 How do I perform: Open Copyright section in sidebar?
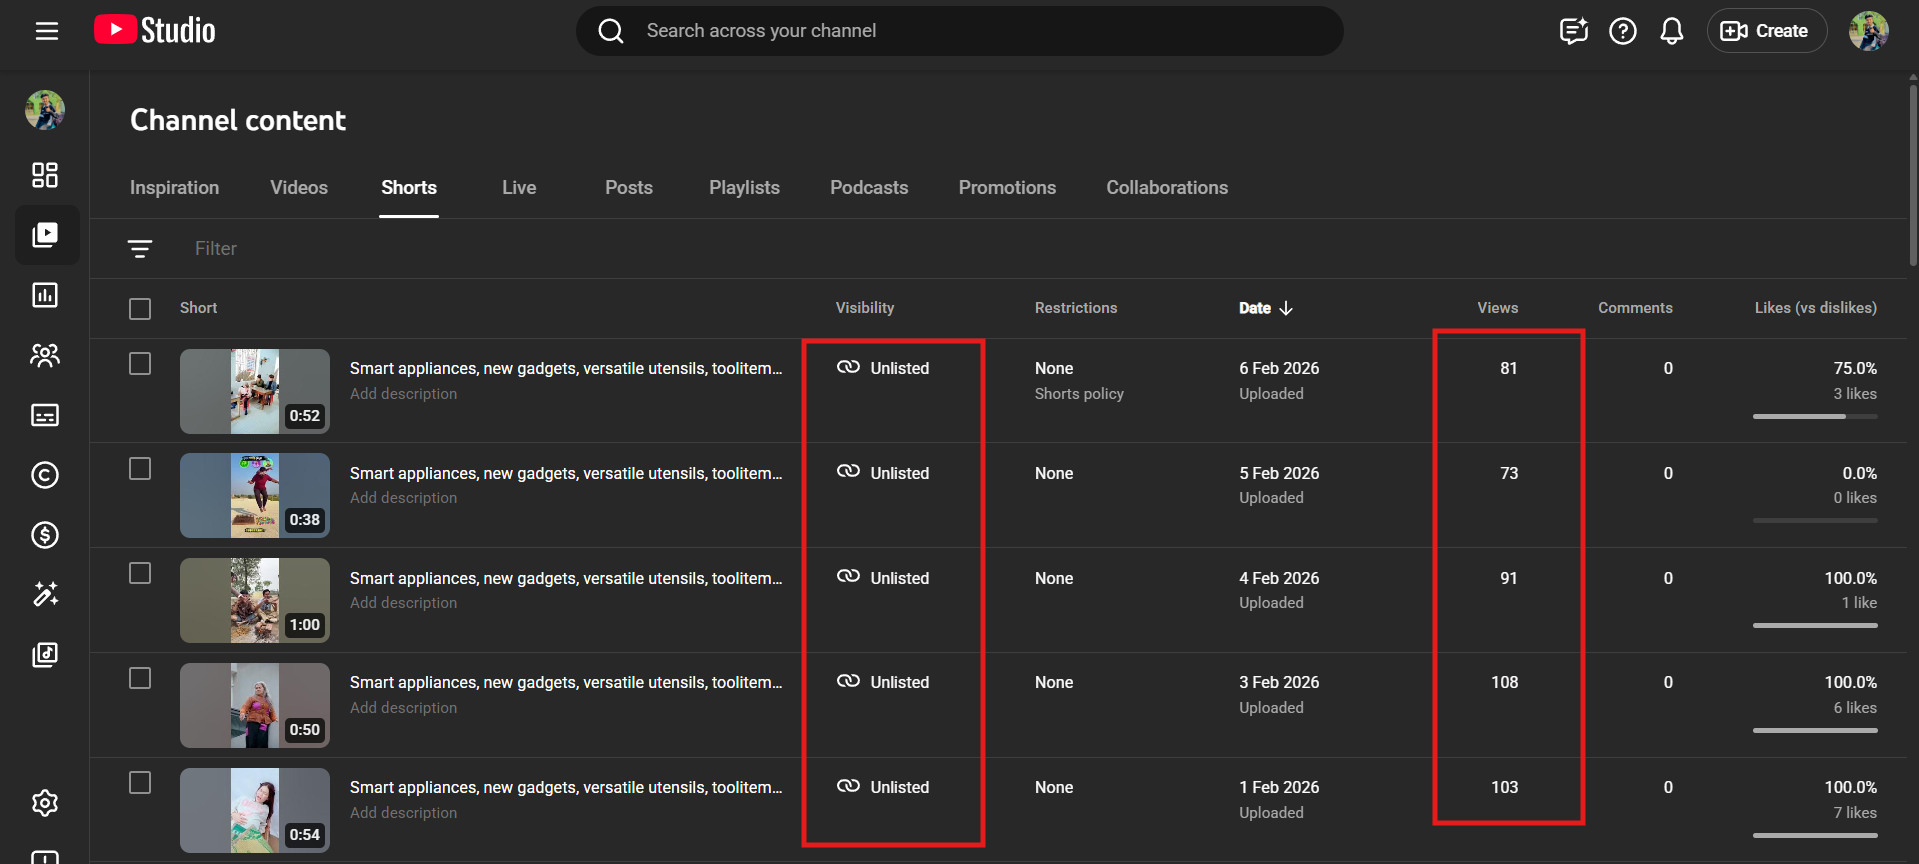click(x=45, y=475)
